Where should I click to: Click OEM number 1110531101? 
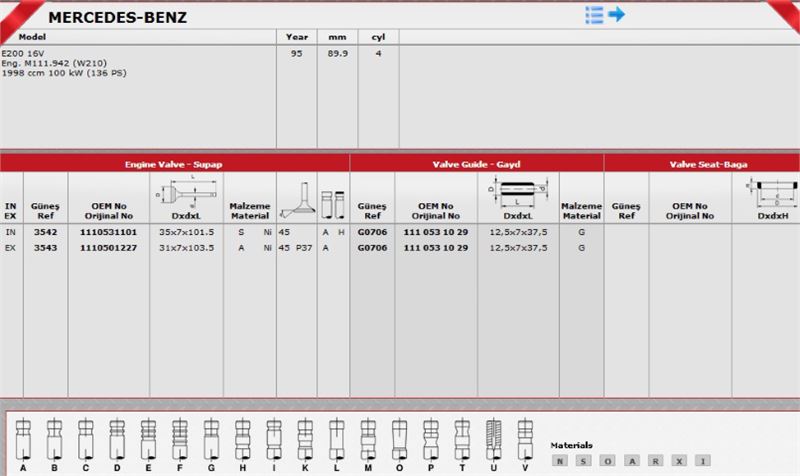(108, 232)
